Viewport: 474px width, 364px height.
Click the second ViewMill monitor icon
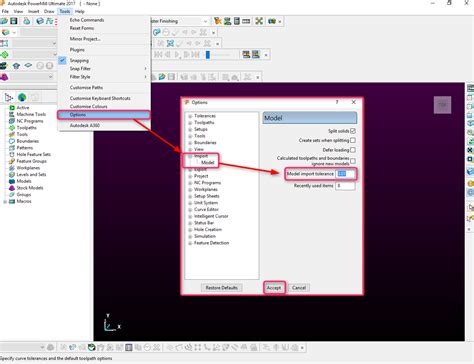point(256,54)
